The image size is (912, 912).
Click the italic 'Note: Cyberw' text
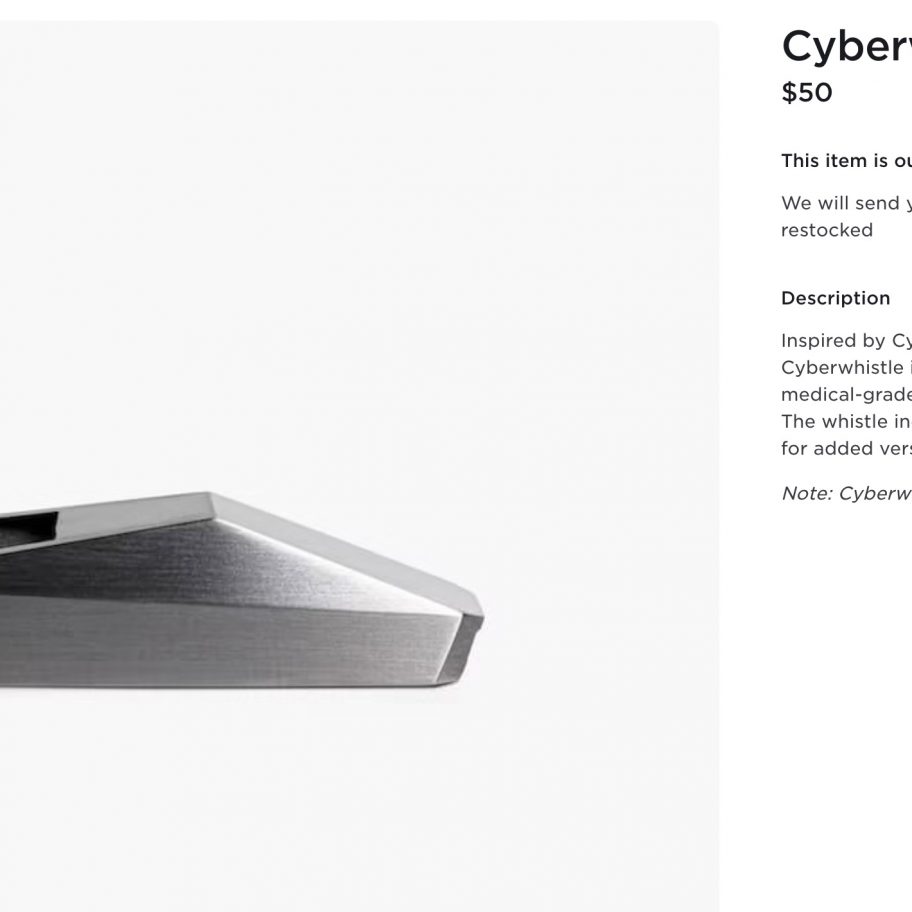[846, 494]
